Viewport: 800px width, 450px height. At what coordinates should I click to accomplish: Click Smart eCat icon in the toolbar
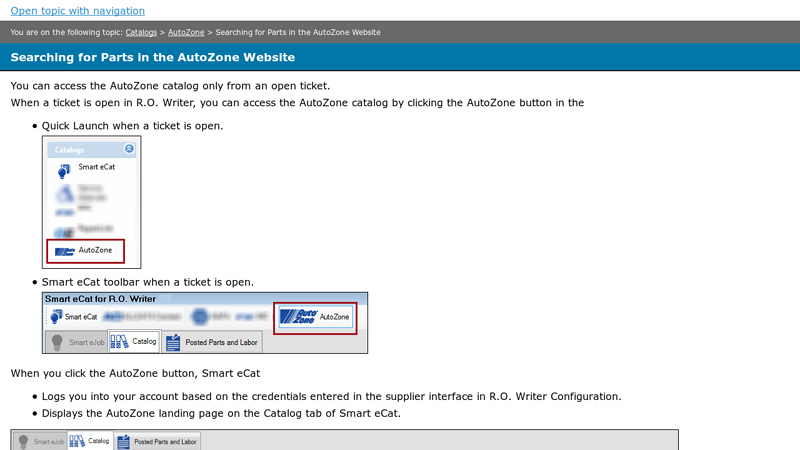[x=56, y=317]
